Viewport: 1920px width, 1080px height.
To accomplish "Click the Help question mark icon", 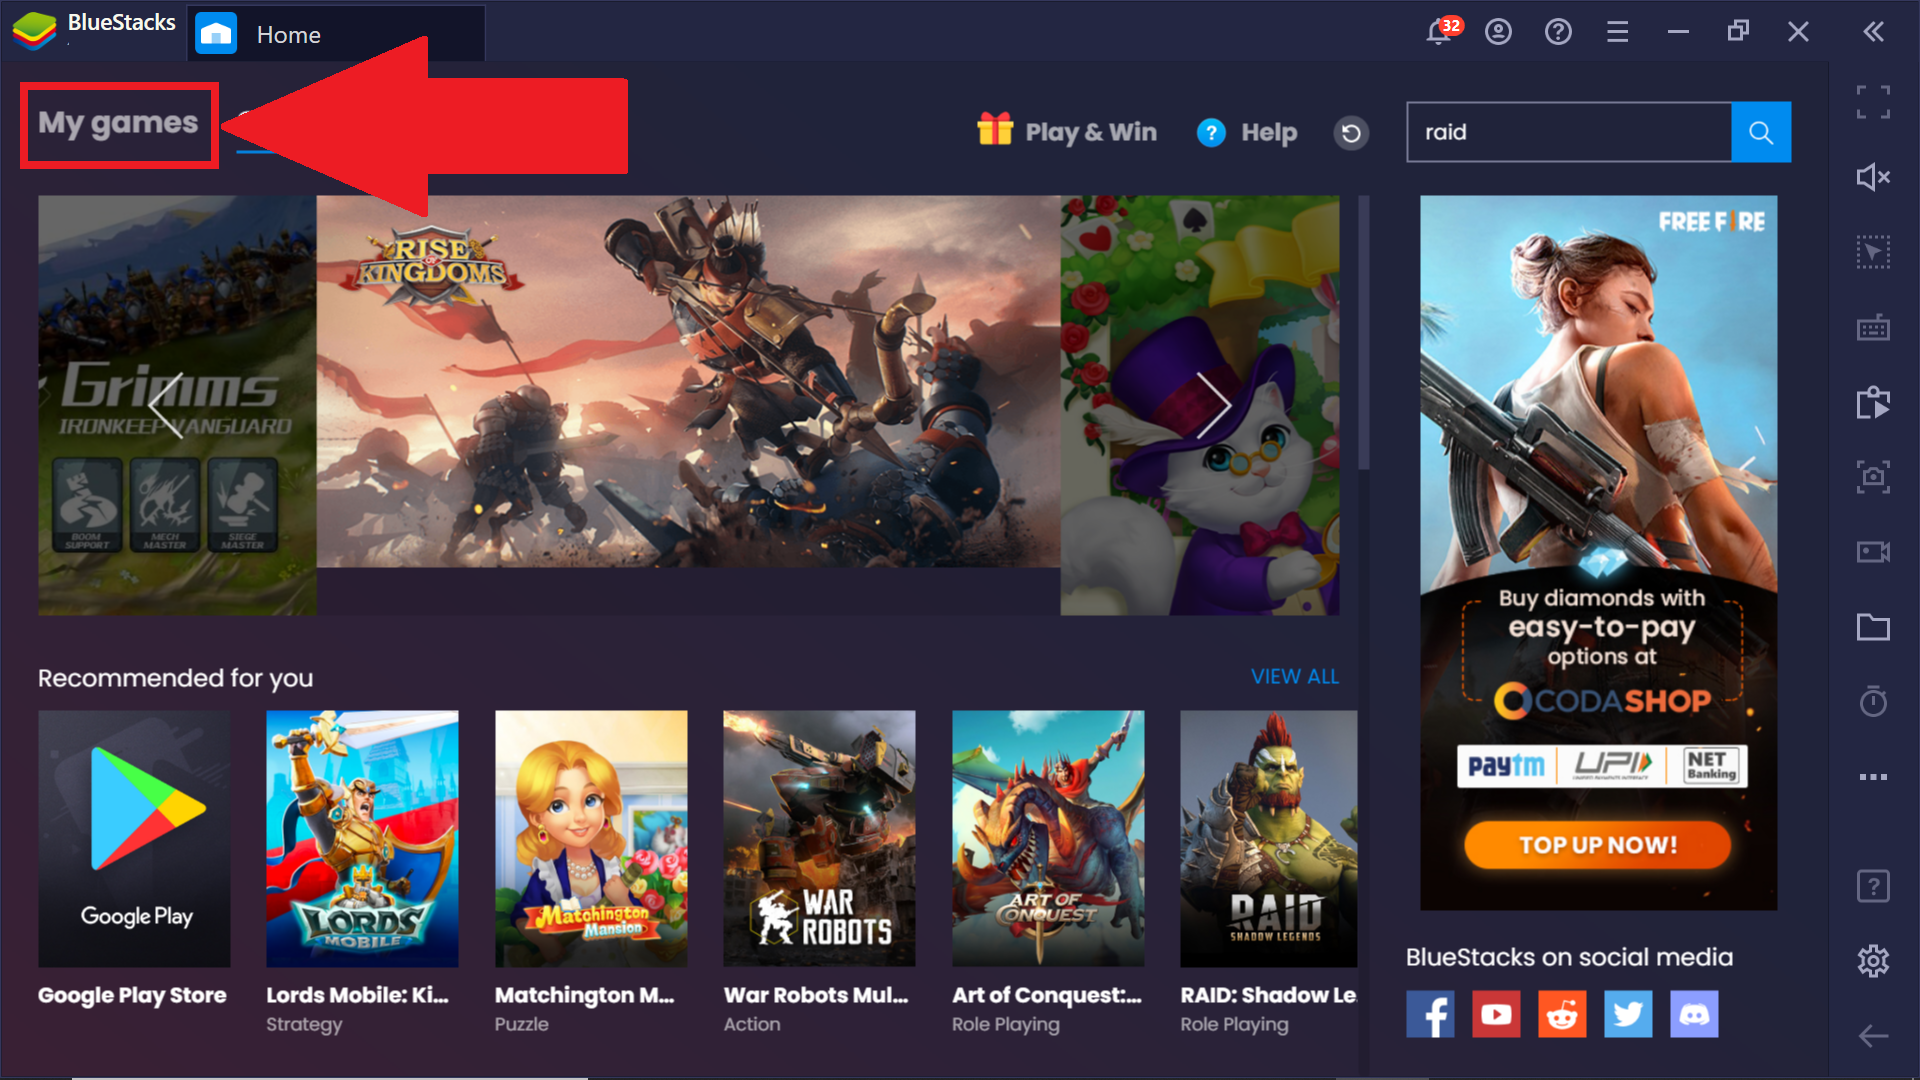I will tap(1209, 131).
